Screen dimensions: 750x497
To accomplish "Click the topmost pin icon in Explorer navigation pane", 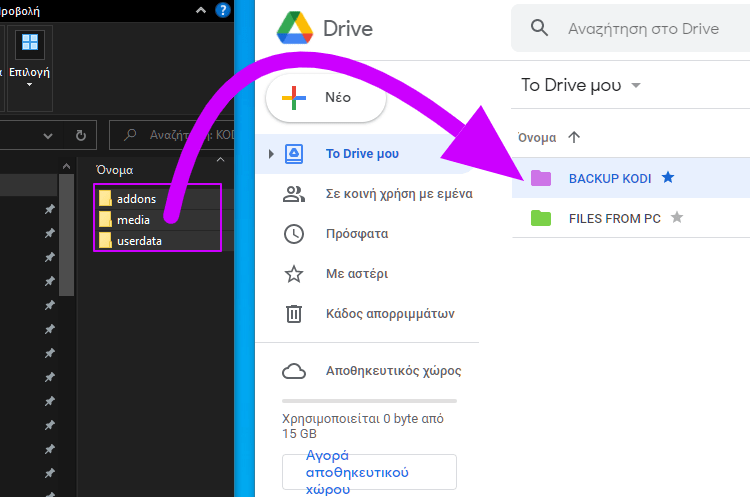I will (x=50, y=210).
